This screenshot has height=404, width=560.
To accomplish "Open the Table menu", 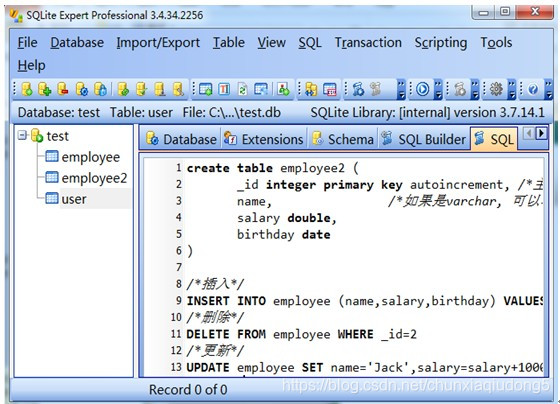I will [x=229, y=43].
